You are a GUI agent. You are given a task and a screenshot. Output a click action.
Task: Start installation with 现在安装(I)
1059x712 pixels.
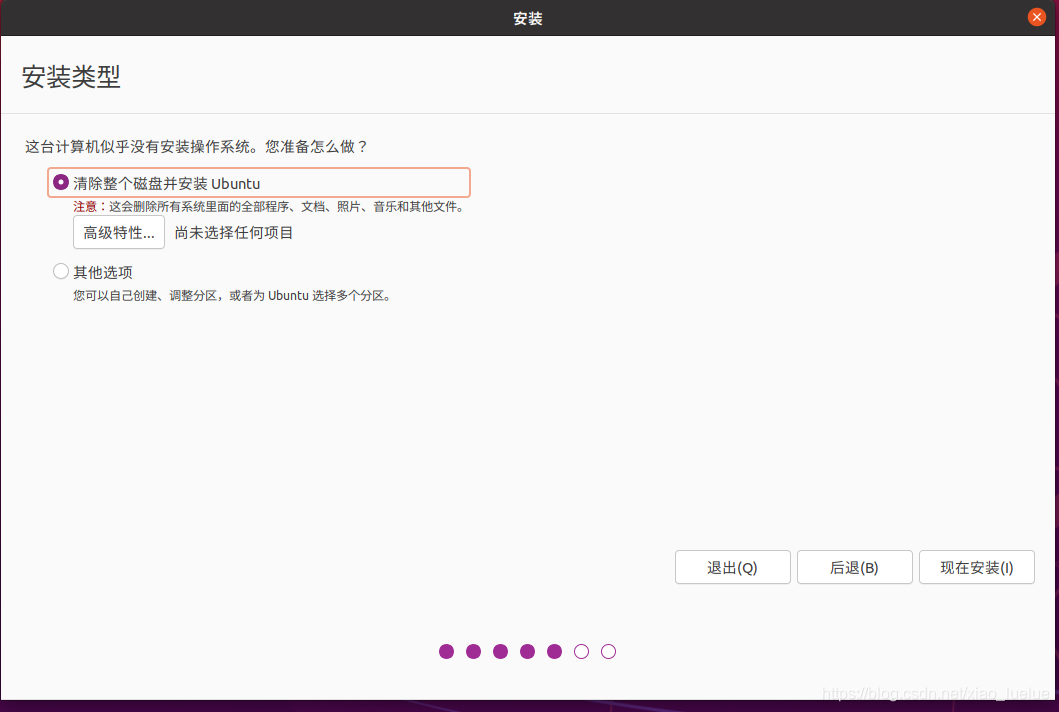(977, 567)
